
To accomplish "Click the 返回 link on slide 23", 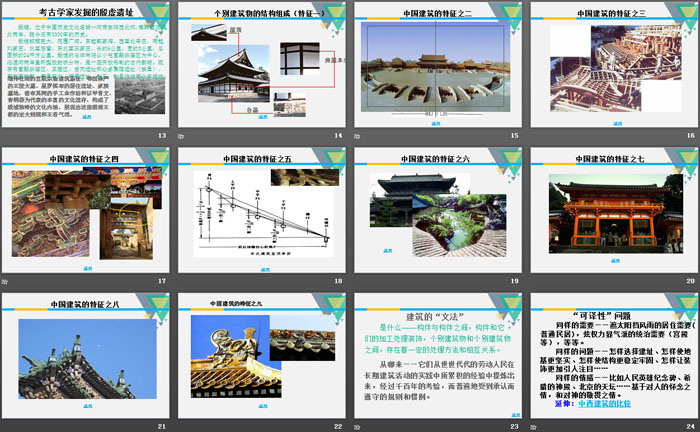I will tap(516, 415).
